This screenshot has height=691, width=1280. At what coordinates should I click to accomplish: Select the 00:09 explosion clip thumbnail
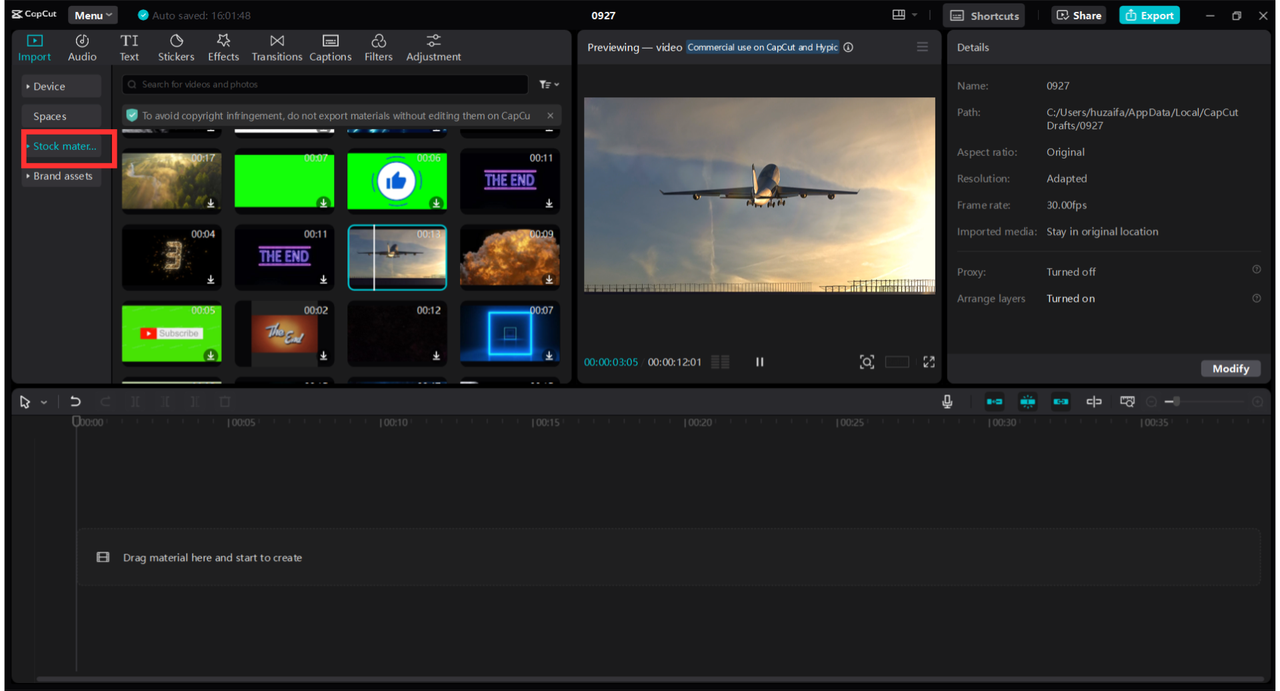pyautogui.click(x=510, y=256)
